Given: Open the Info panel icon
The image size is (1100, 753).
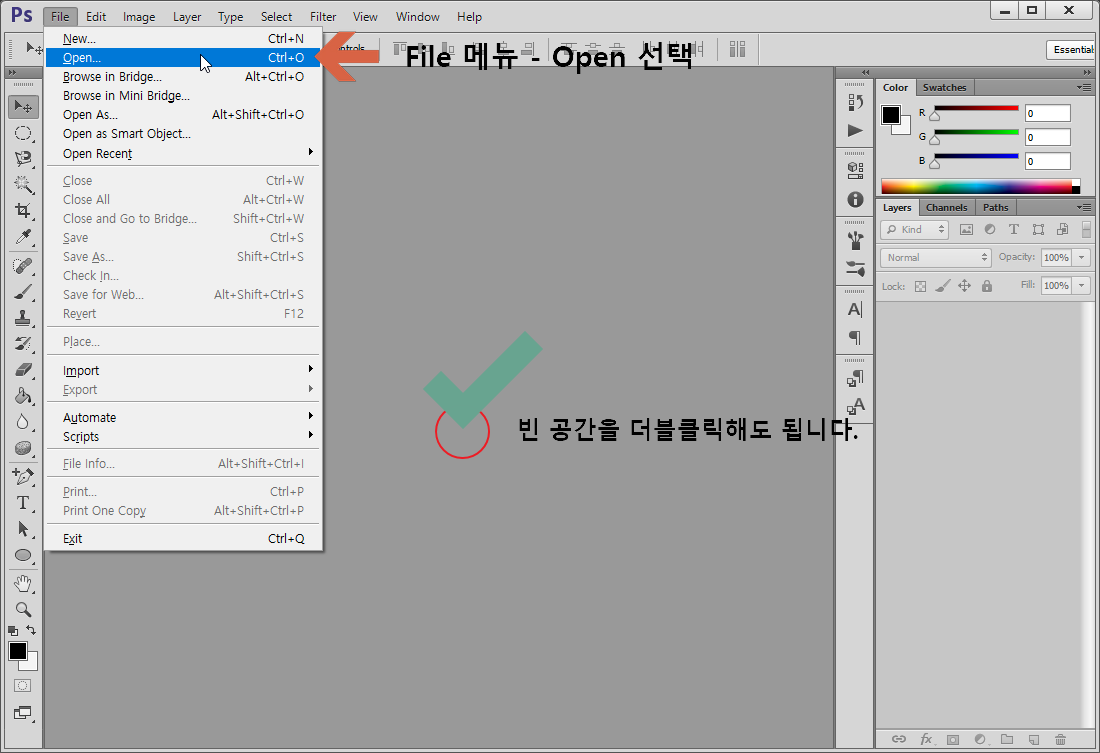Looking at the screenshot, I should (x=855, y=200).
